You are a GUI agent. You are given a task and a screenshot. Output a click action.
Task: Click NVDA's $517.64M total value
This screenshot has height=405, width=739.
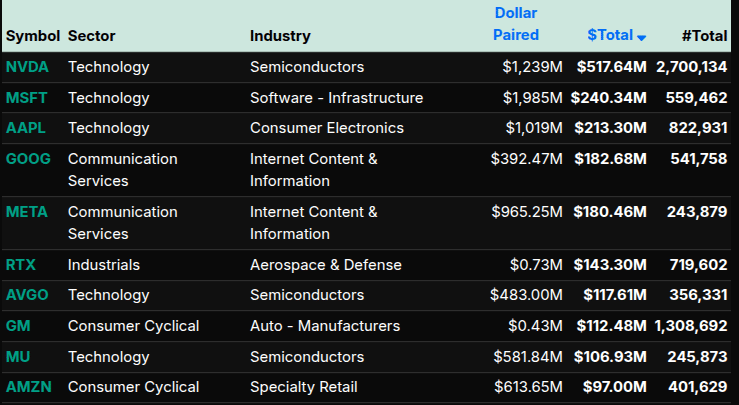[x=611, y=67]
